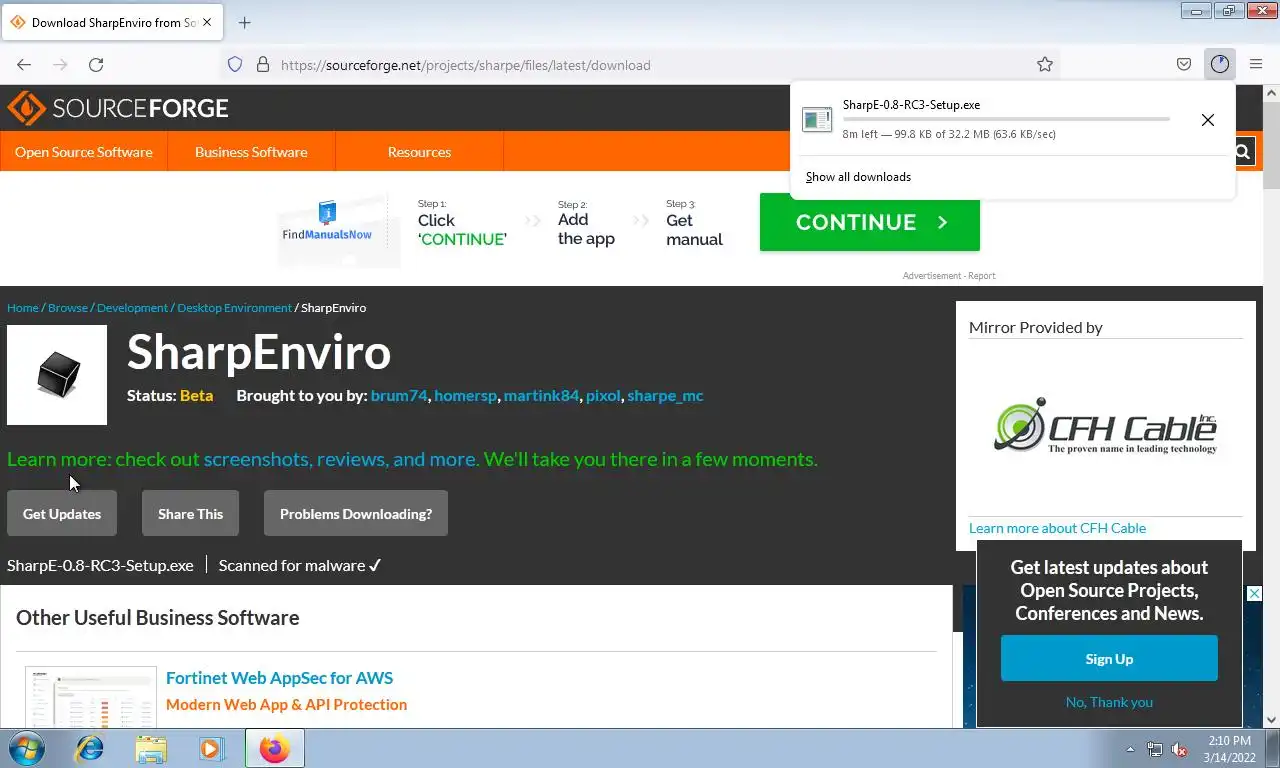The width and height of the screenshot is (1280, 768).
Task: View site security padlock info
Action: (x=263, y=65)
